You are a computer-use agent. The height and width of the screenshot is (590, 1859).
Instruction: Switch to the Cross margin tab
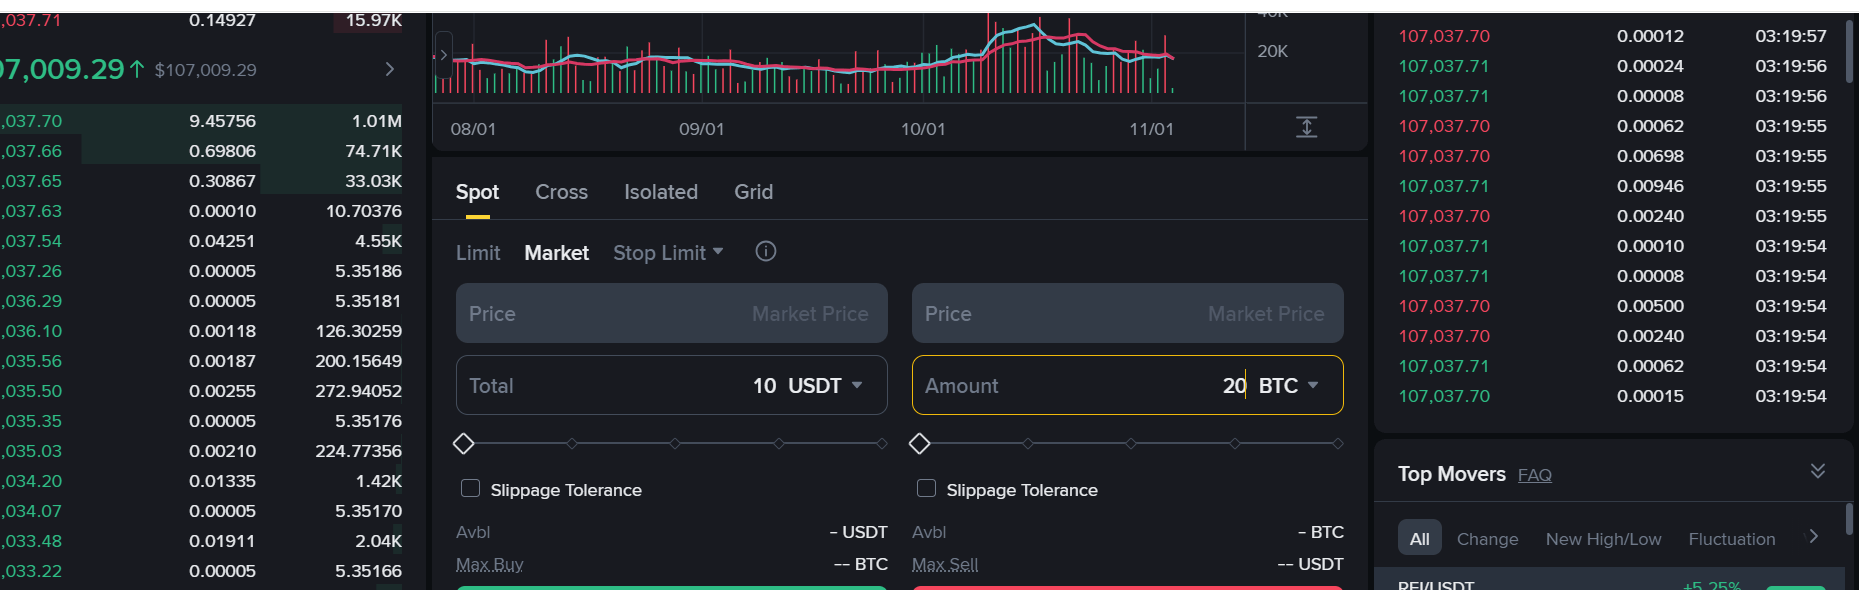561,192
